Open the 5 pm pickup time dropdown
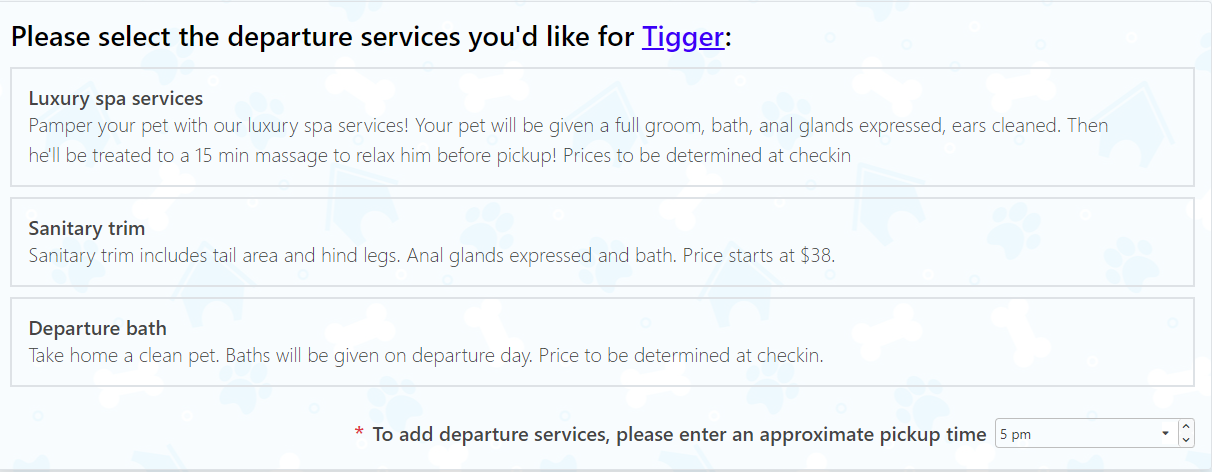This screenshot has width=1212, height=472. (1085, 434)
